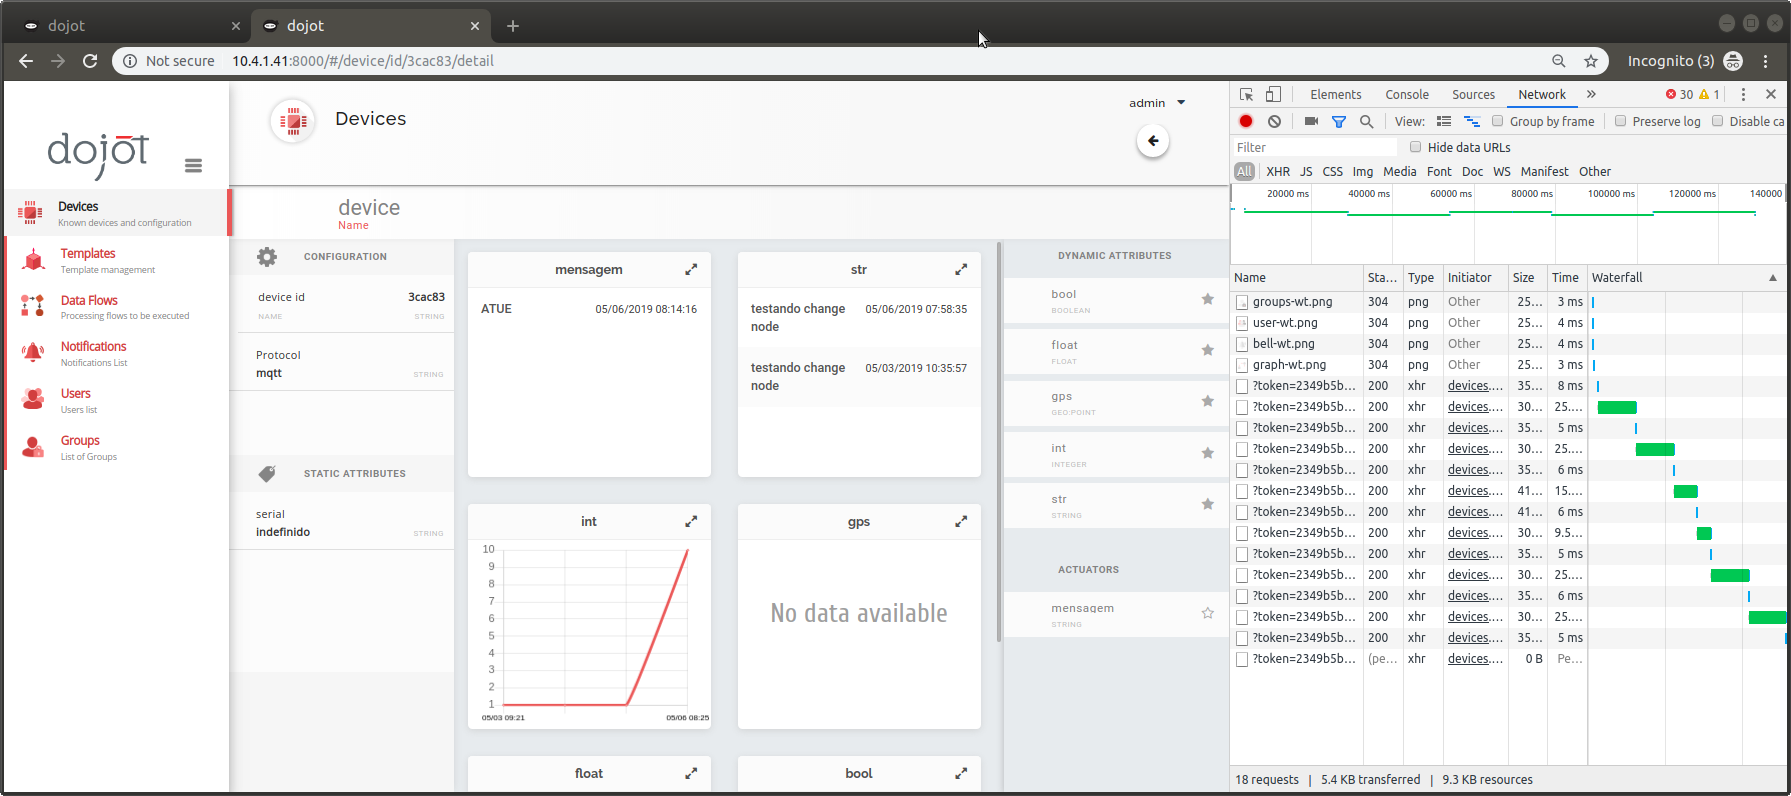Expand the int chart widget
Viewport: 1791px width, 796px height.
click(691, 522)
